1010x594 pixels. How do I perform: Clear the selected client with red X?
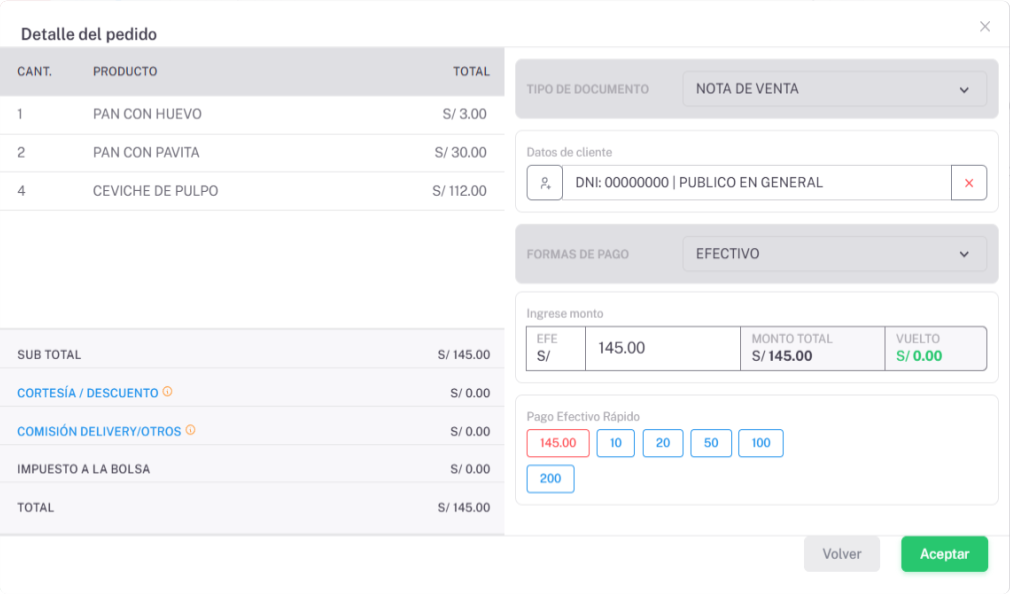pyautogui.click(x=969, y=183)
